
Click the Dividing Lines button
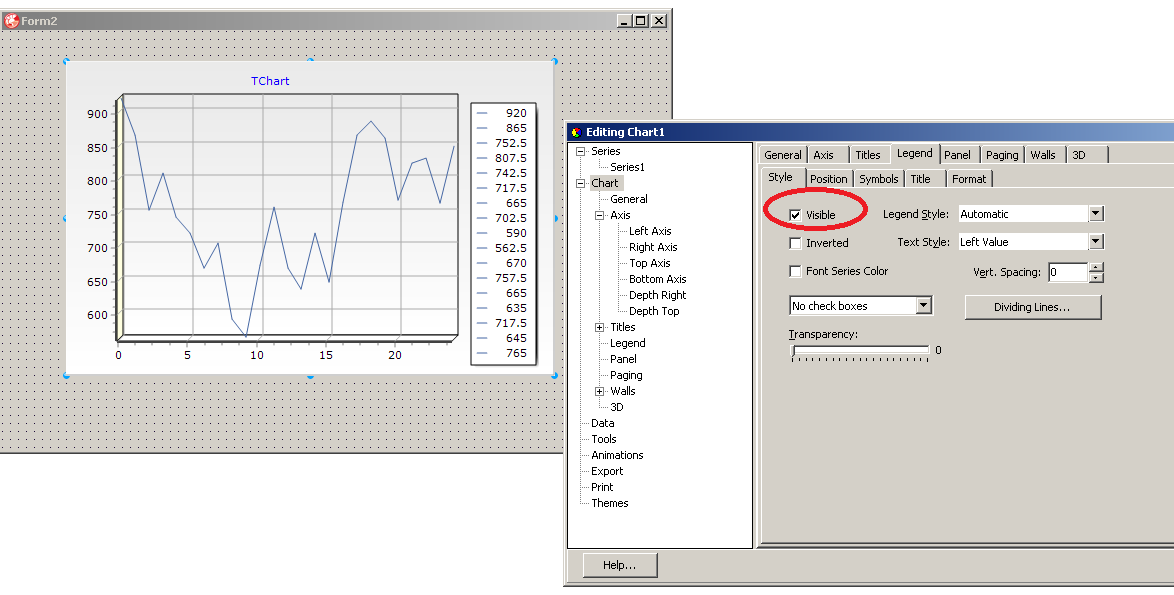point(1032,307)
